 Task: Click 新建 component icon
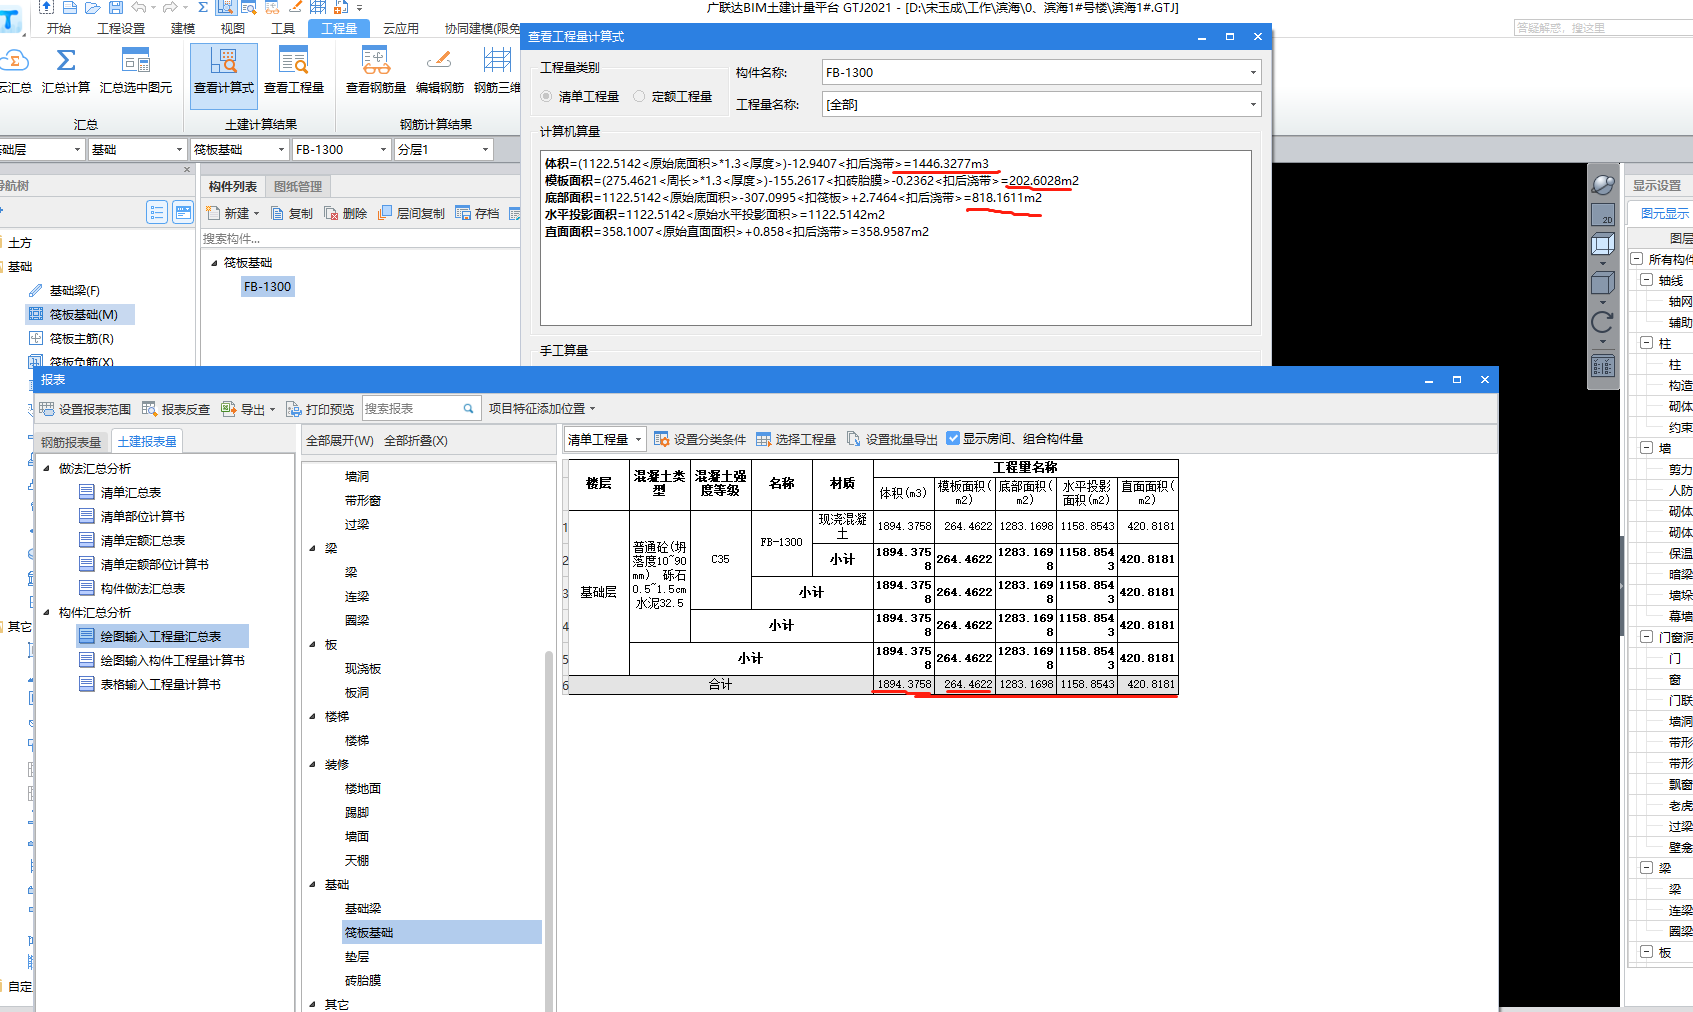(x=213, y=213)
